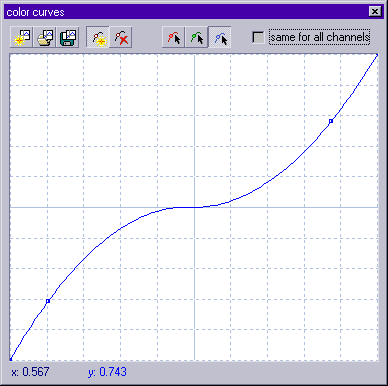
Task: Select the delete curve point tool
Action: point(121,37)
